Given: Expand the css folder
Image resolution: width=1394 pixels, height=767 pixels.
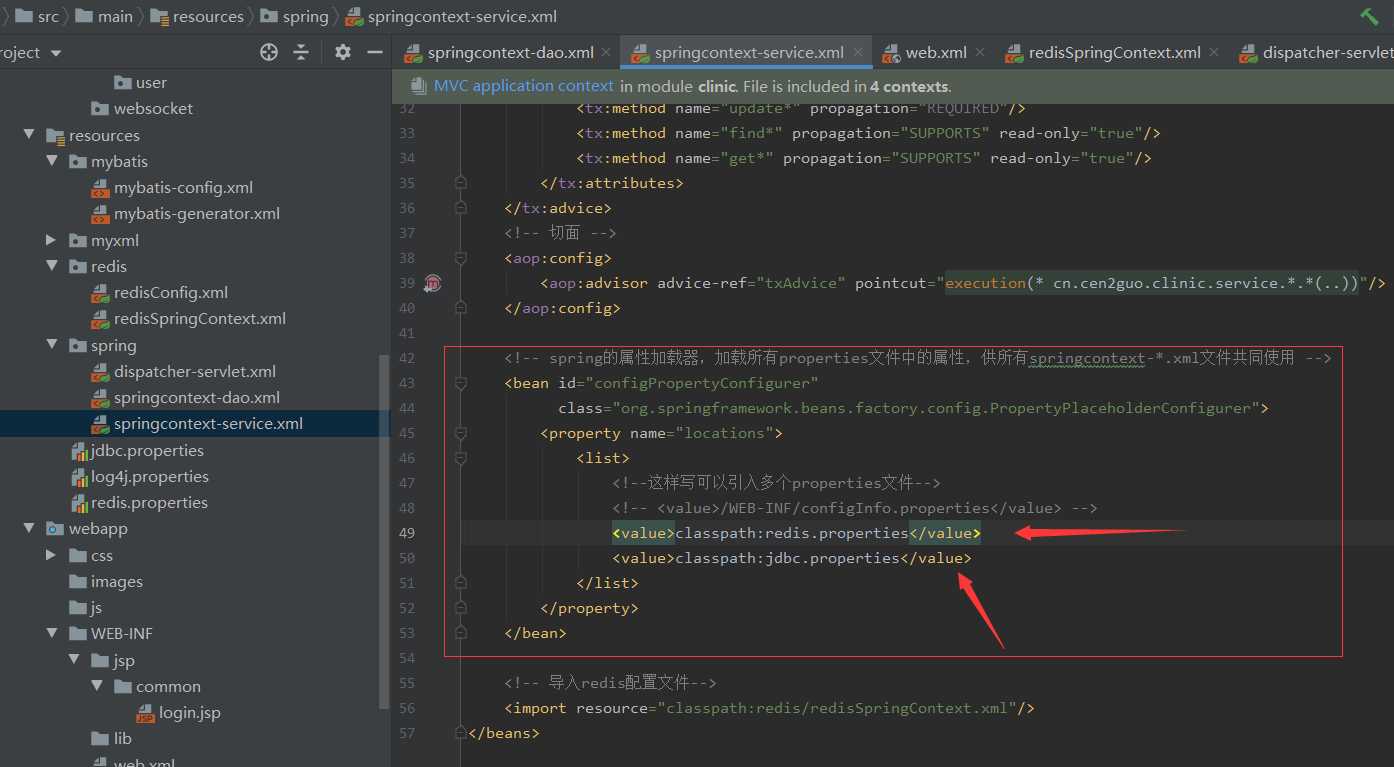Looking at the screenshot, I should 51,555.
